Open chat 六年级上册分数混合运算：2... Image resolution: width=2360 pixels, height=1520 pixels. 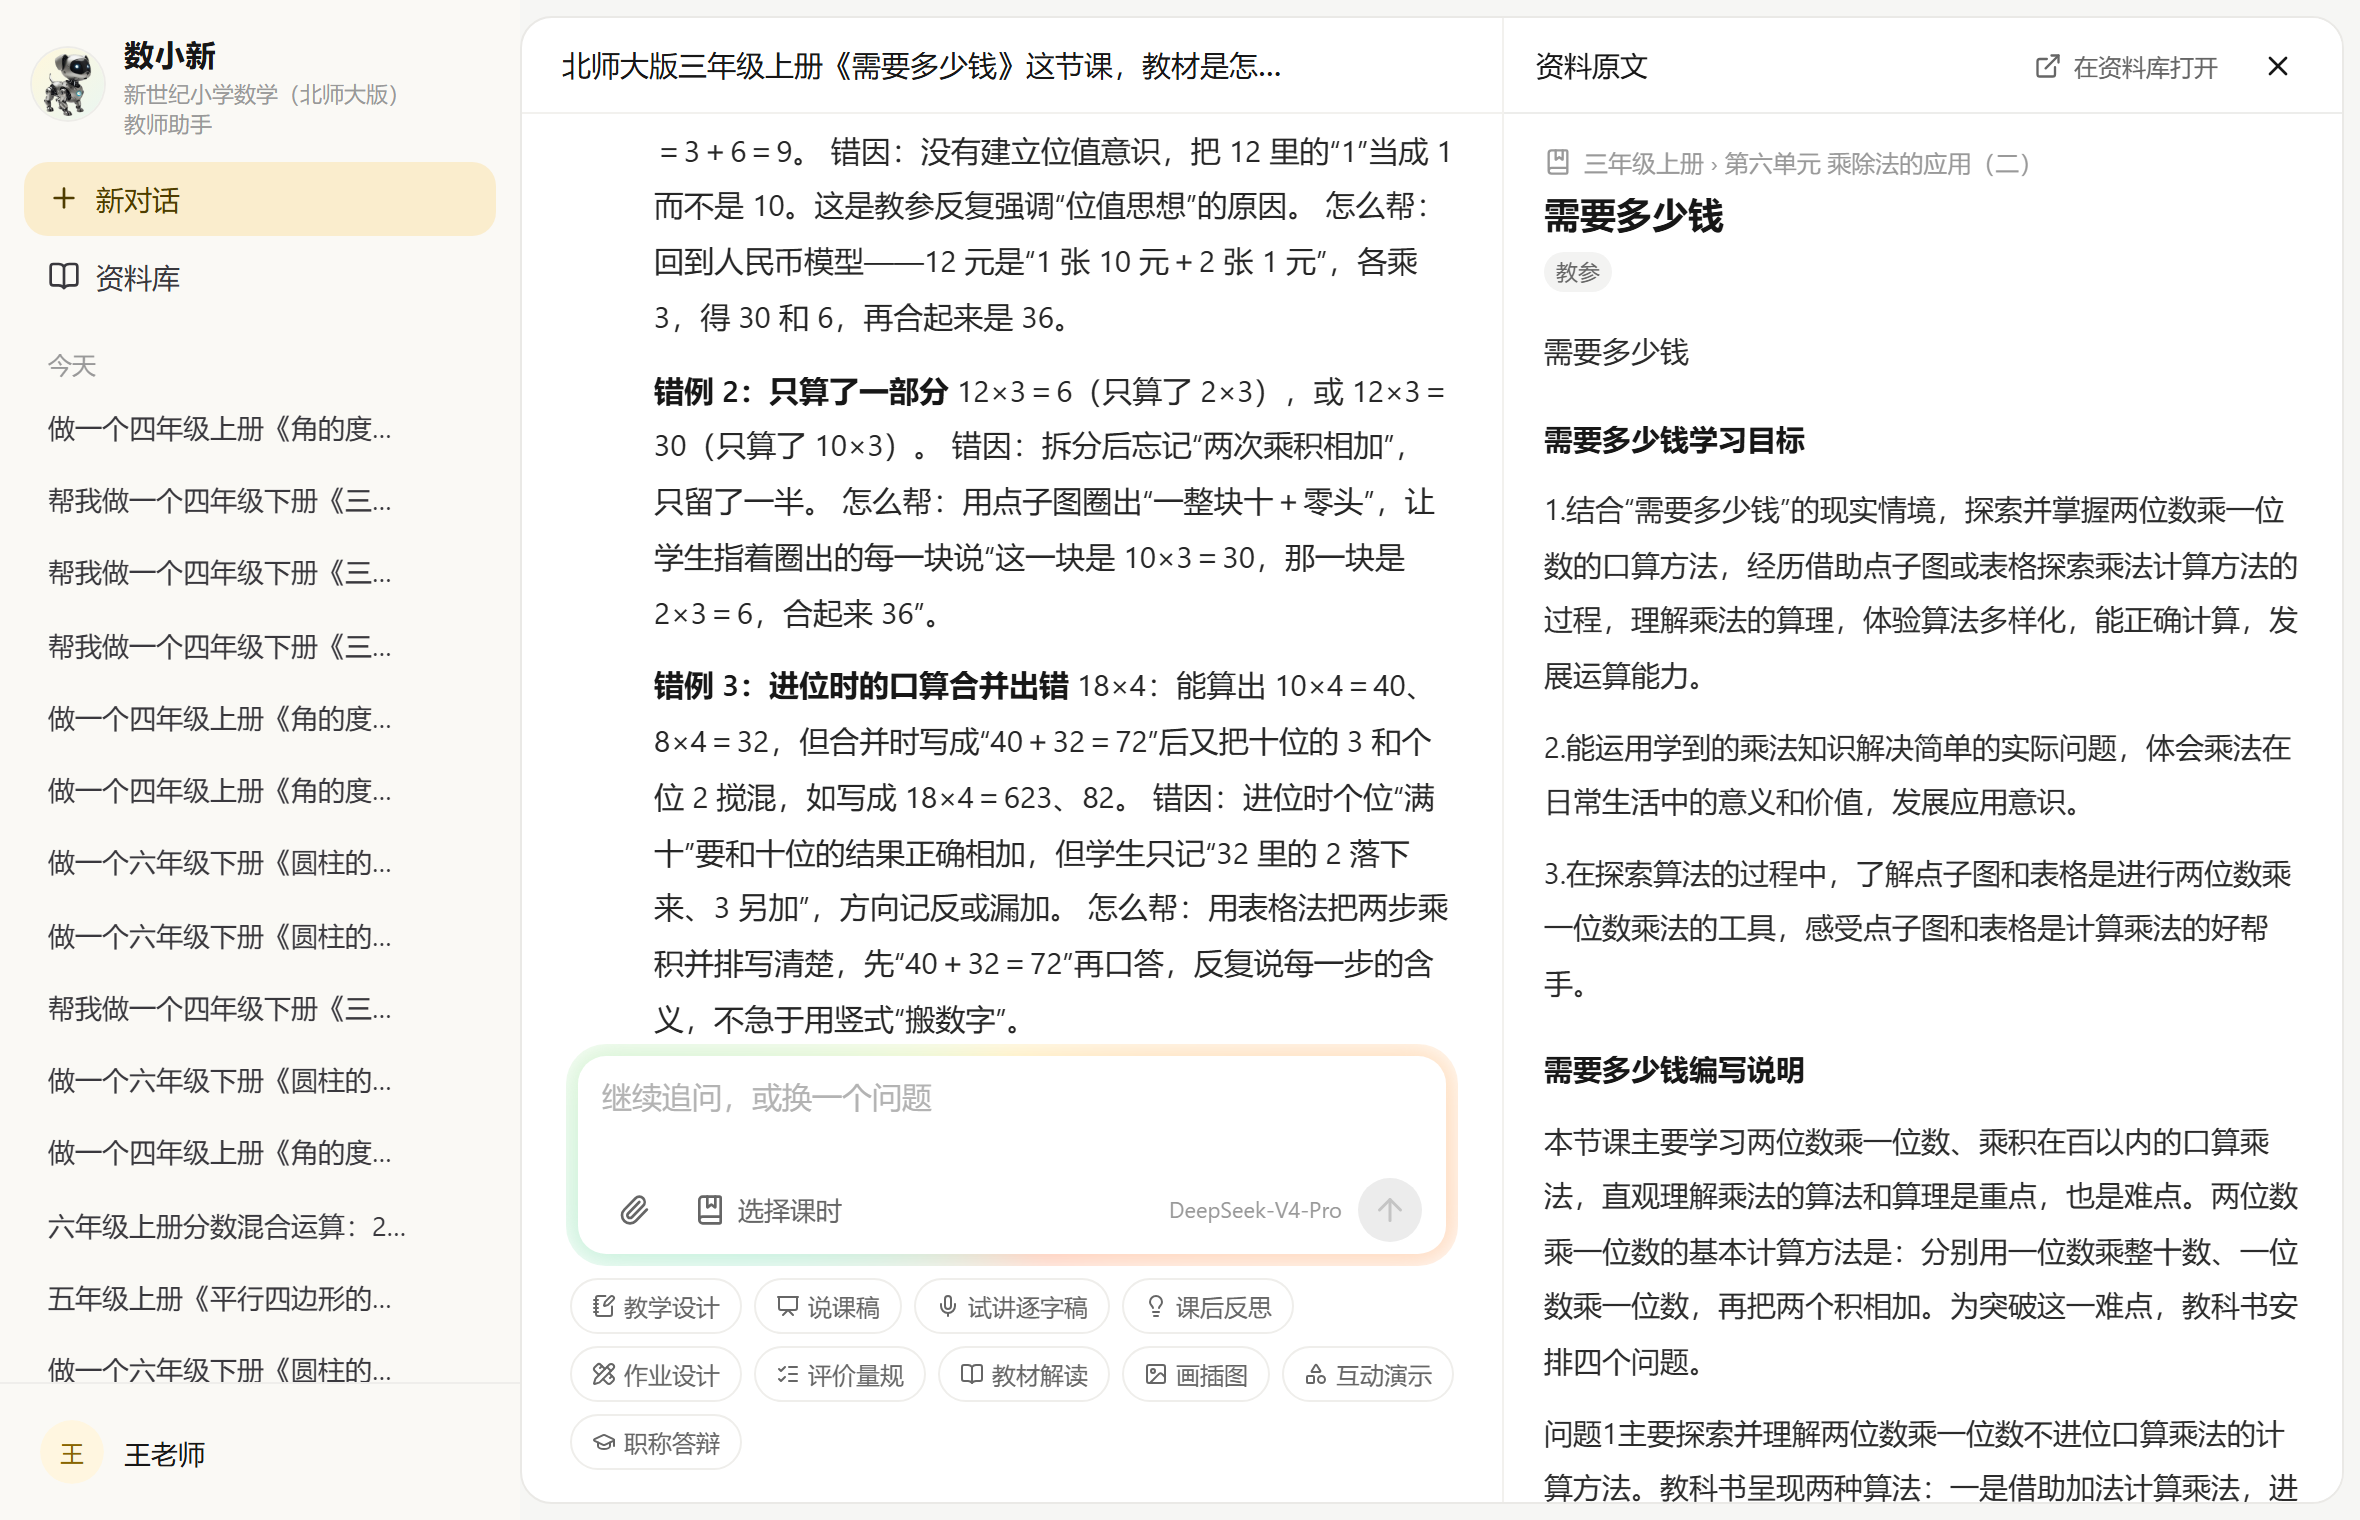coord(227,1226)
